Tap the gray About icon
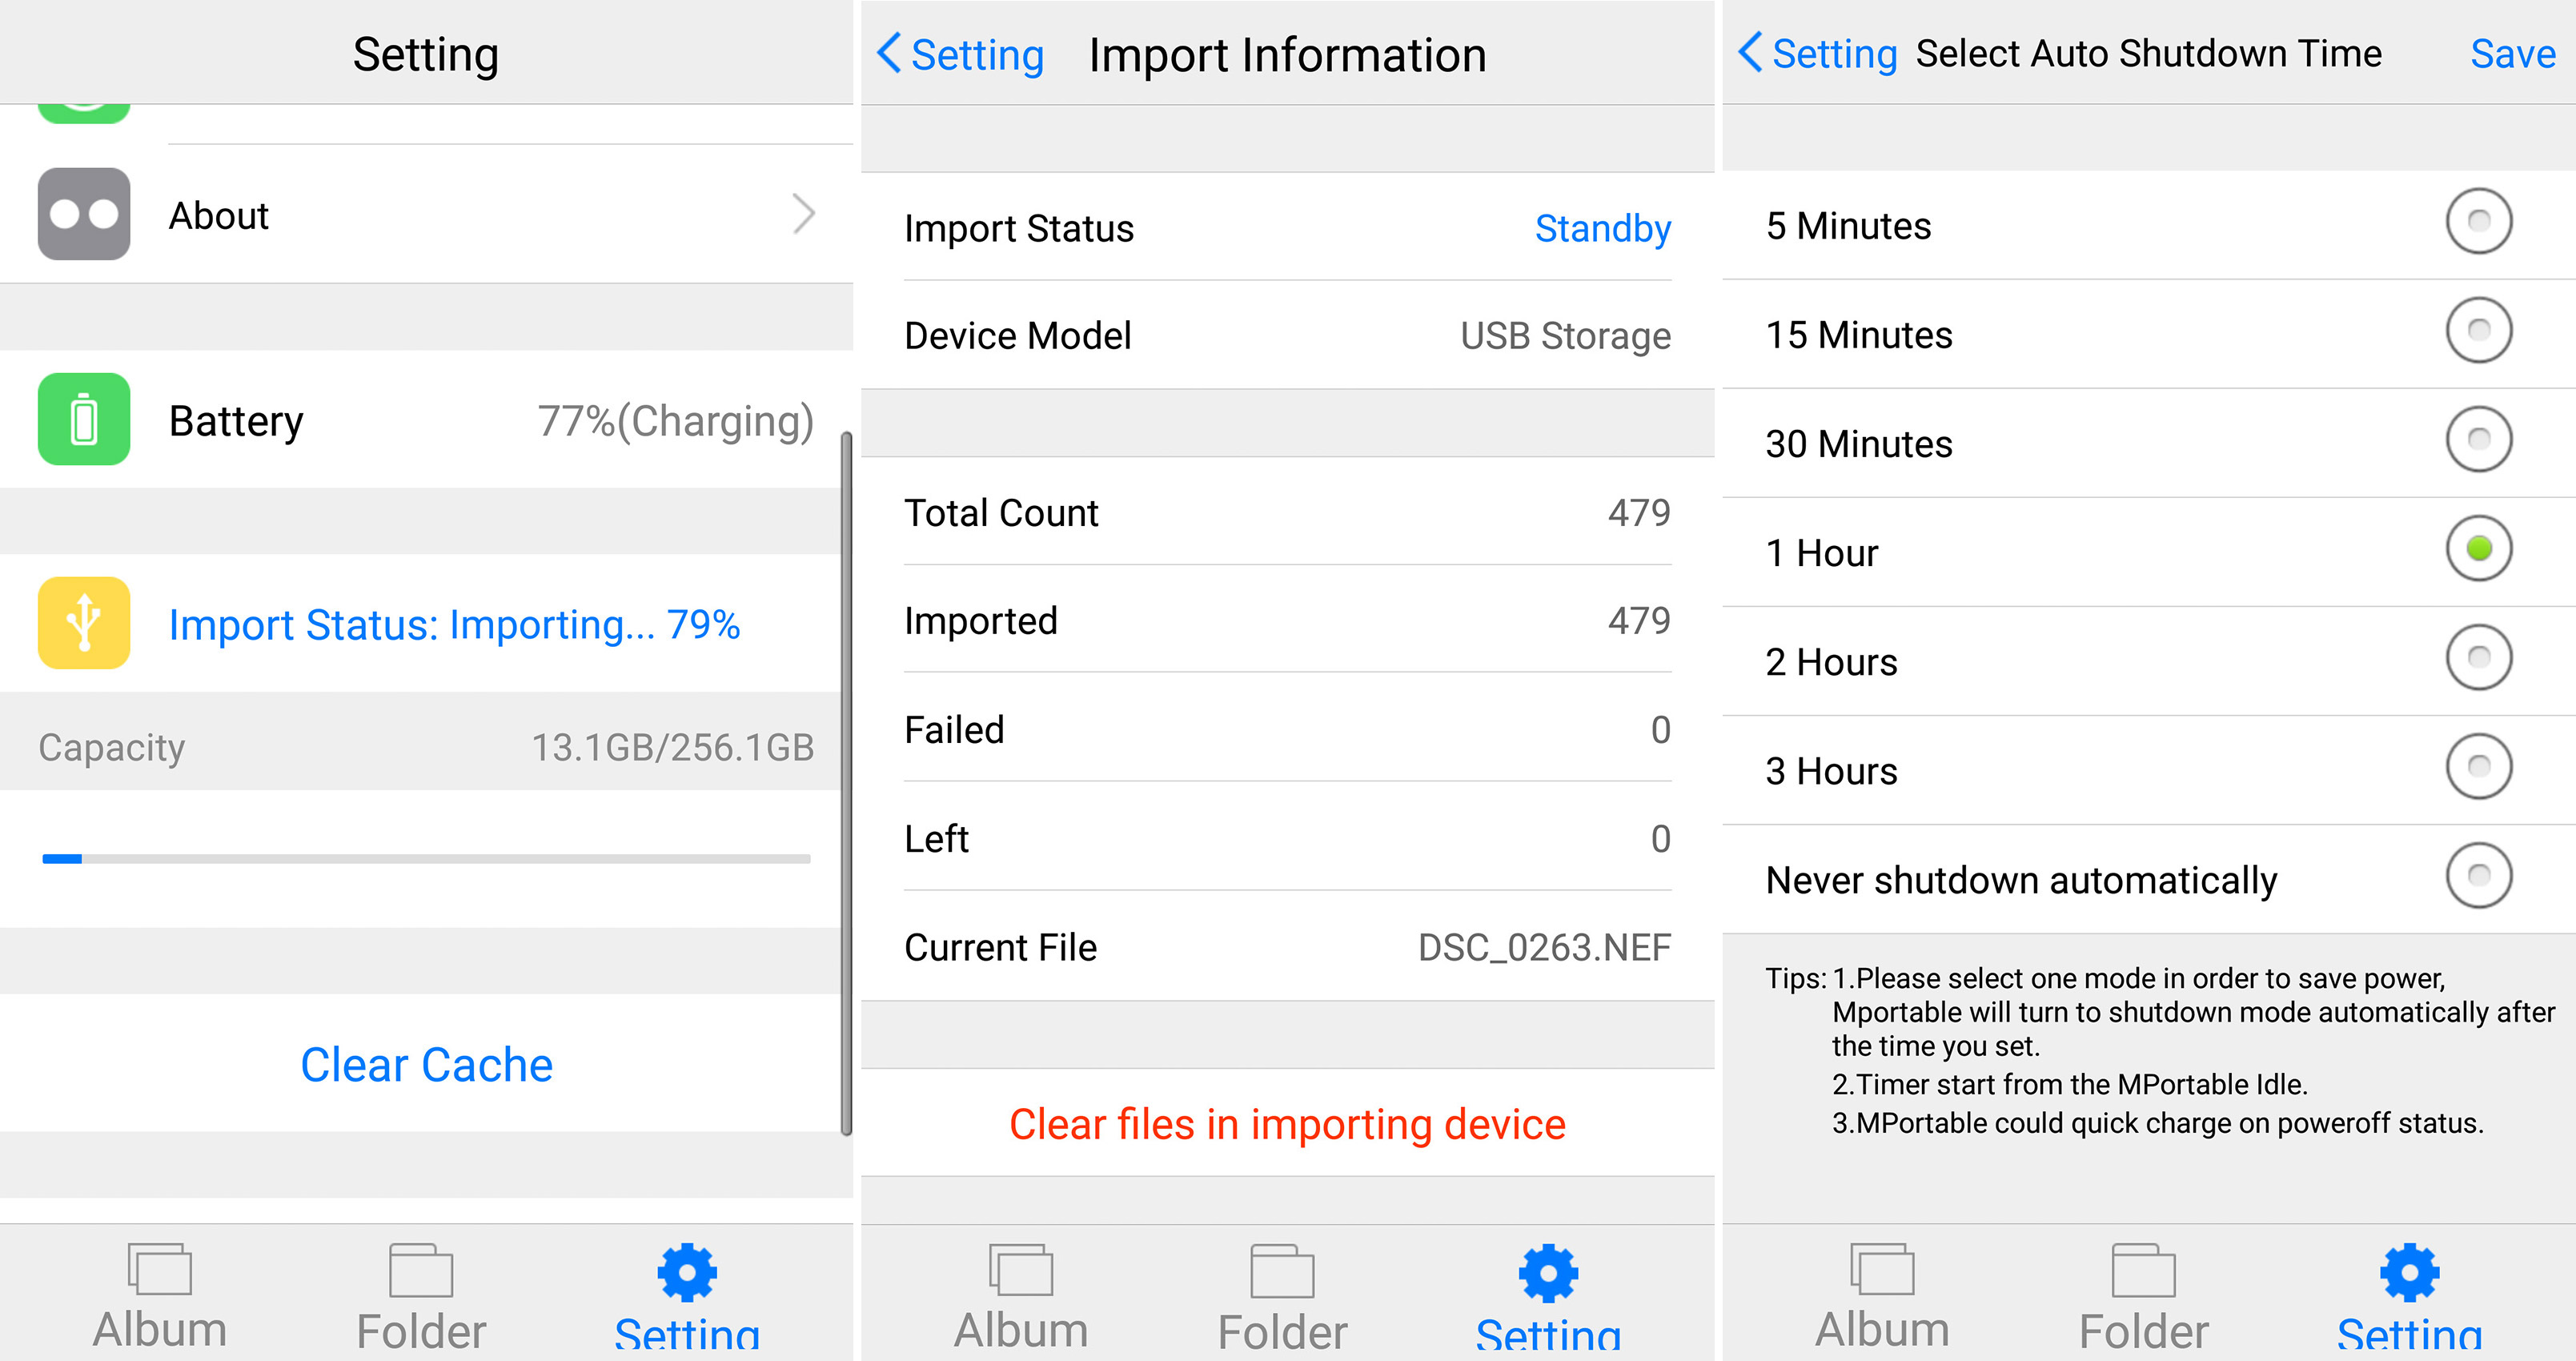2576x1361 pixels. 84,214
